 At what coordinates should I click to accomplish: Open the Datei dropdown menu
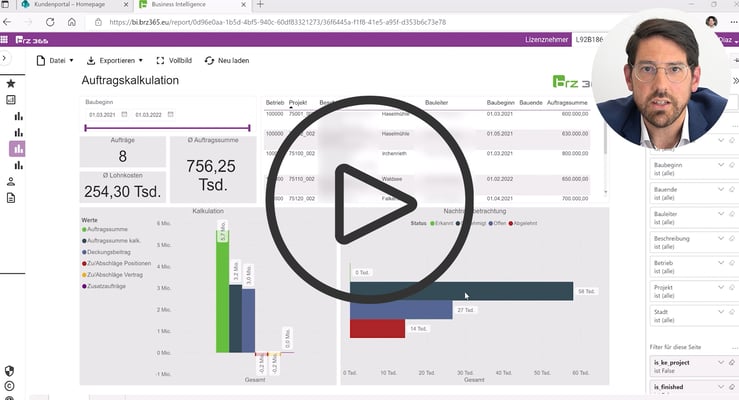tap(55, 60)
